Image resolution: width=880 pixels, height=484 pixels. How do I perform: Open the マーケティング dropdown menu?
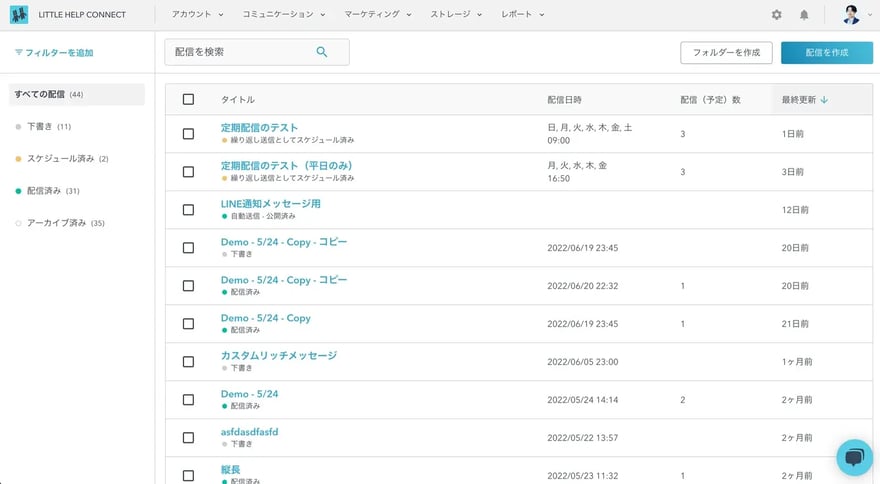[378, 15]
